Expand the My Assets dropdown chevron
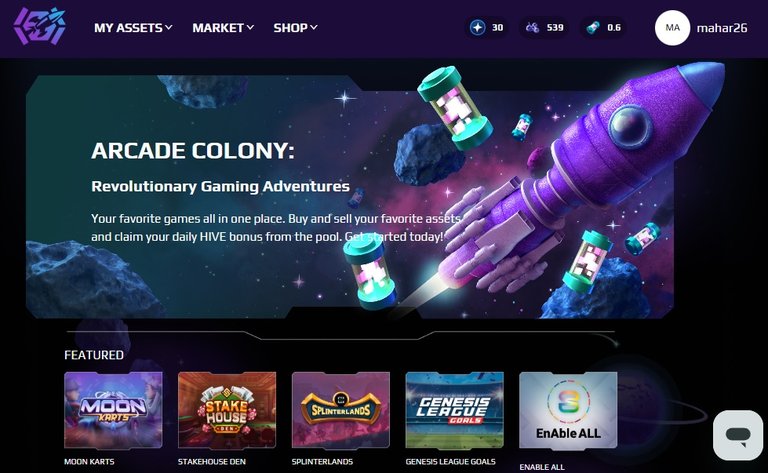Screen dimensions: 768x473 click(168, 27)
